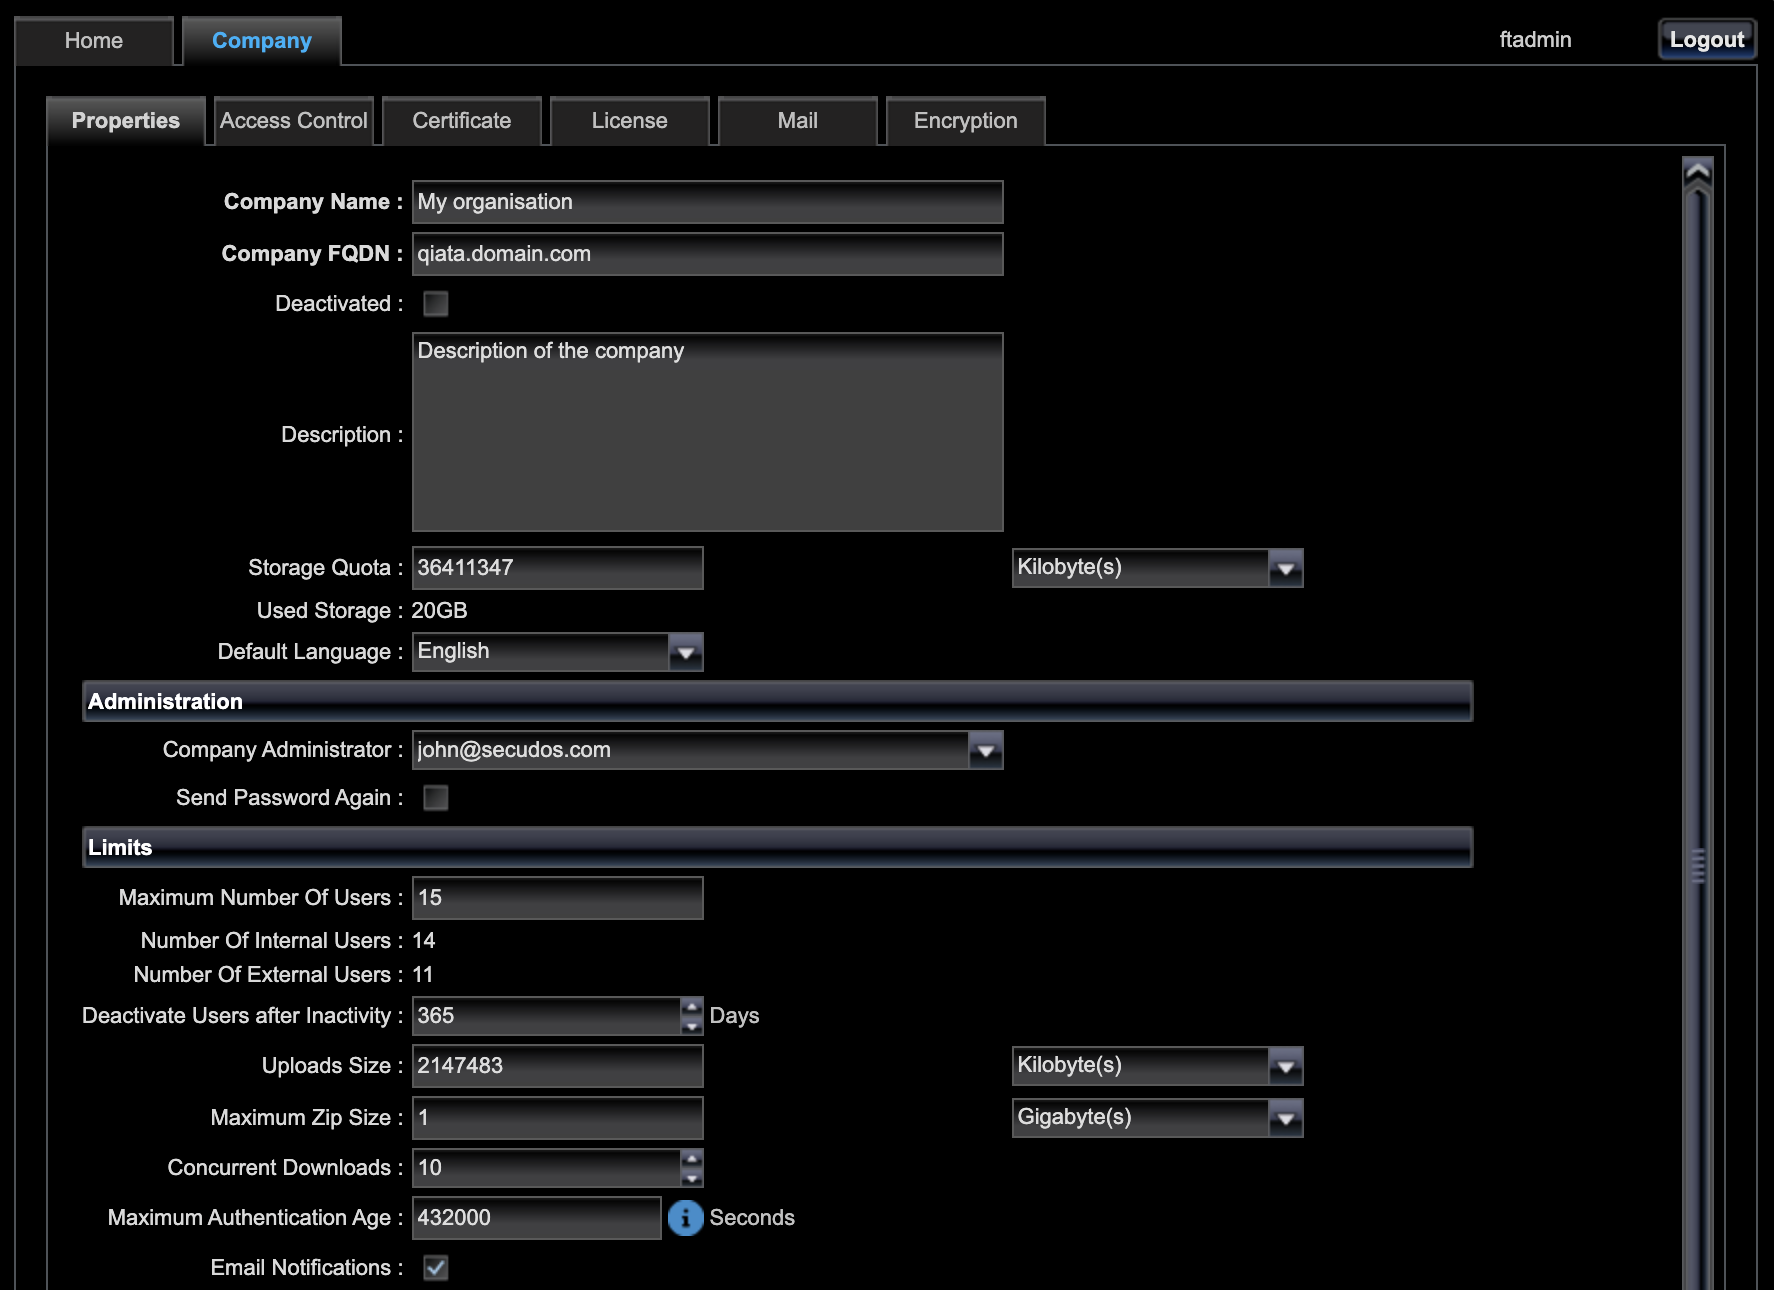Screen dimensions: 1774x1290
Task: Click the Company Name input field
Action: (707, 202)
